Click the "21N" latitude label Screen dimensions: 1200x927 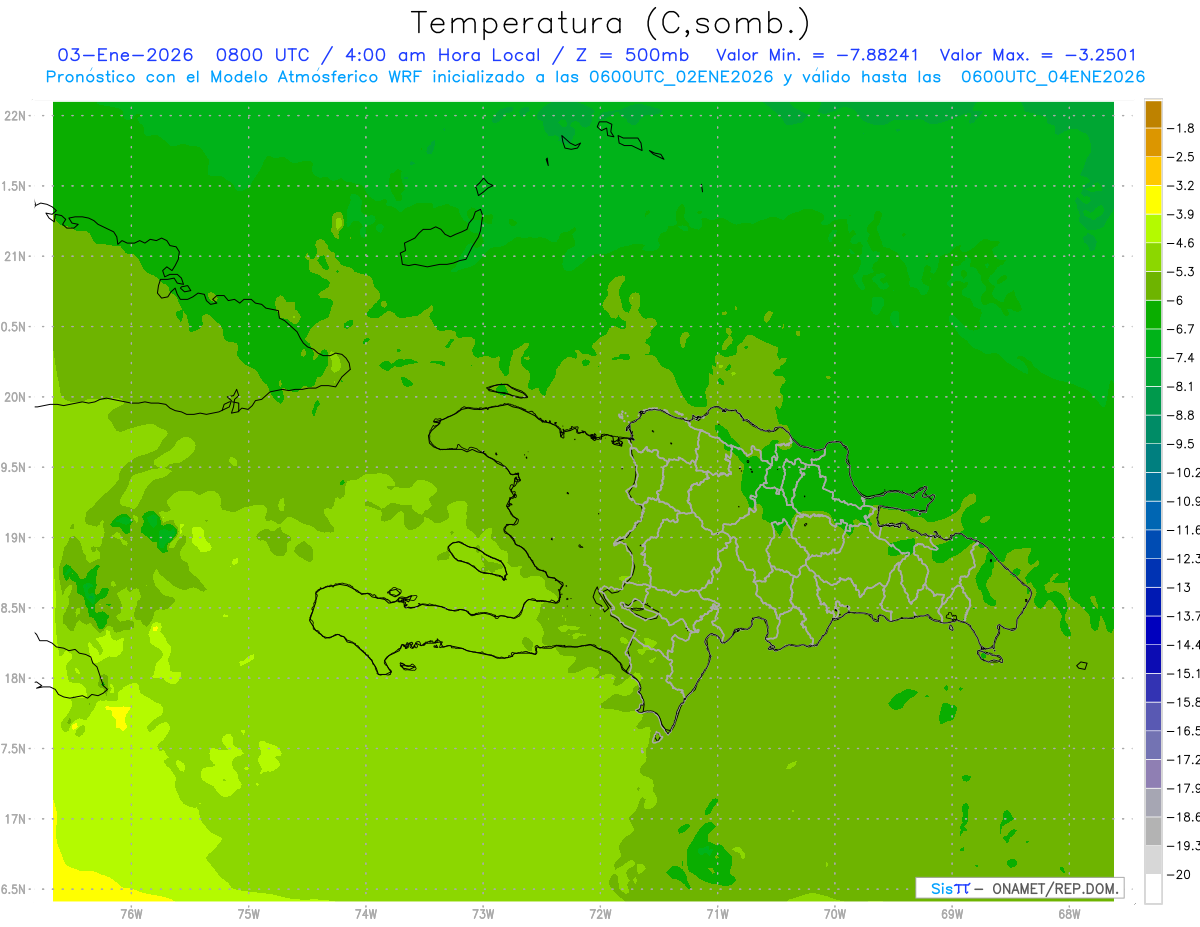(x=16, y=257)
